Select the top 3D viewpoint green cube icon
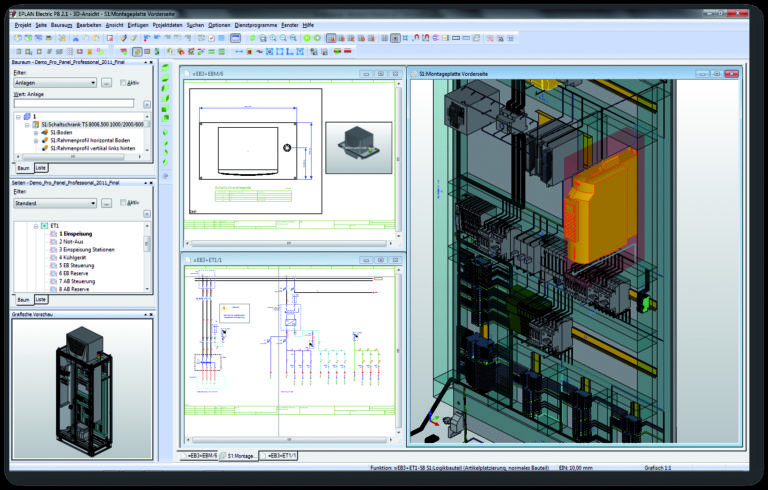 coord(166,68)
